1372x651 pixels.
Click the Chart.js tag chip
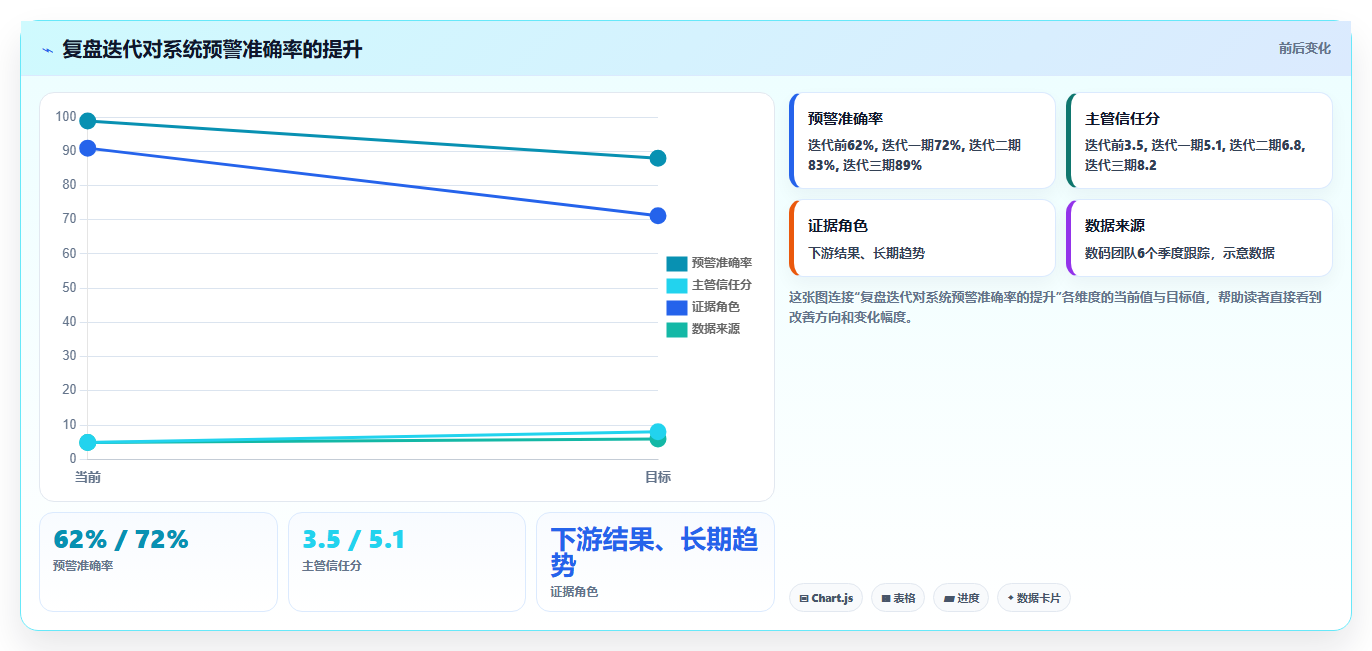coord(826,598)
